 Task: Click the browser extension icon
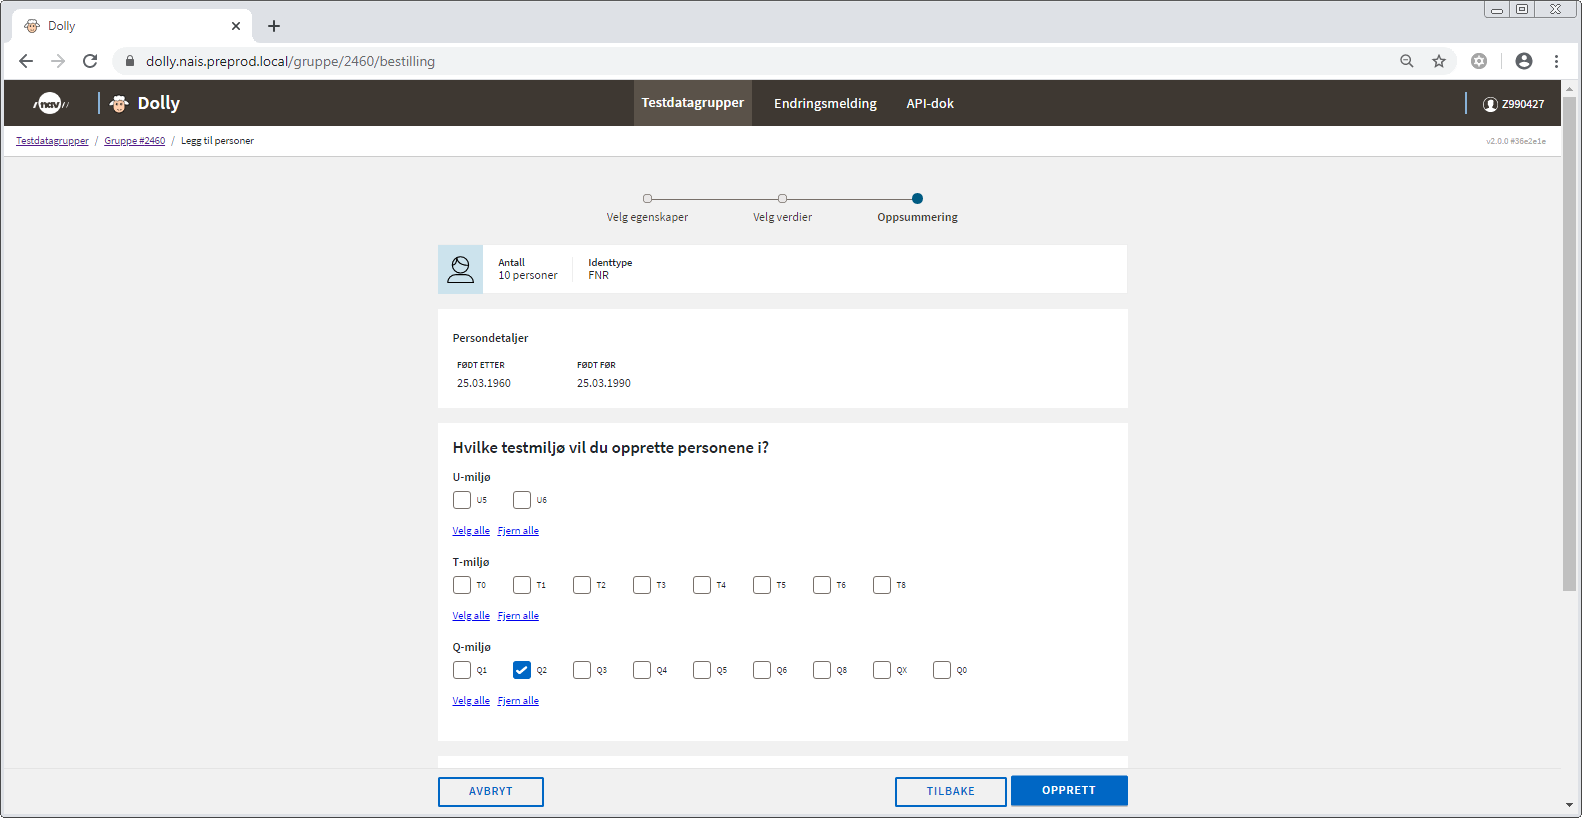coord(1479,61)
